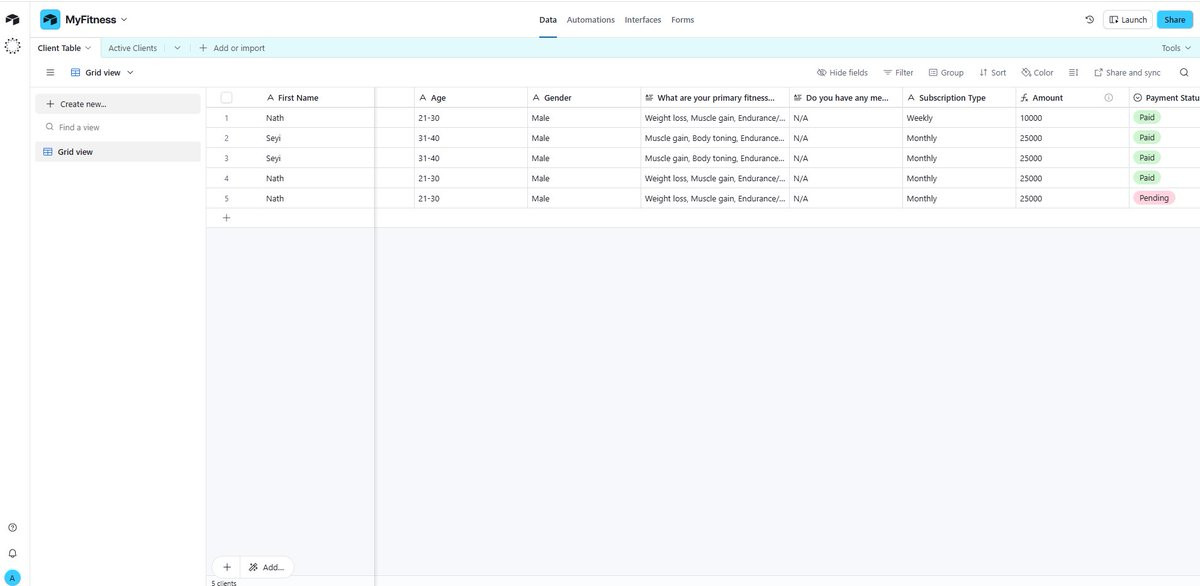Open the Group option
This screenshot has height=586, width=1200.
946,73
